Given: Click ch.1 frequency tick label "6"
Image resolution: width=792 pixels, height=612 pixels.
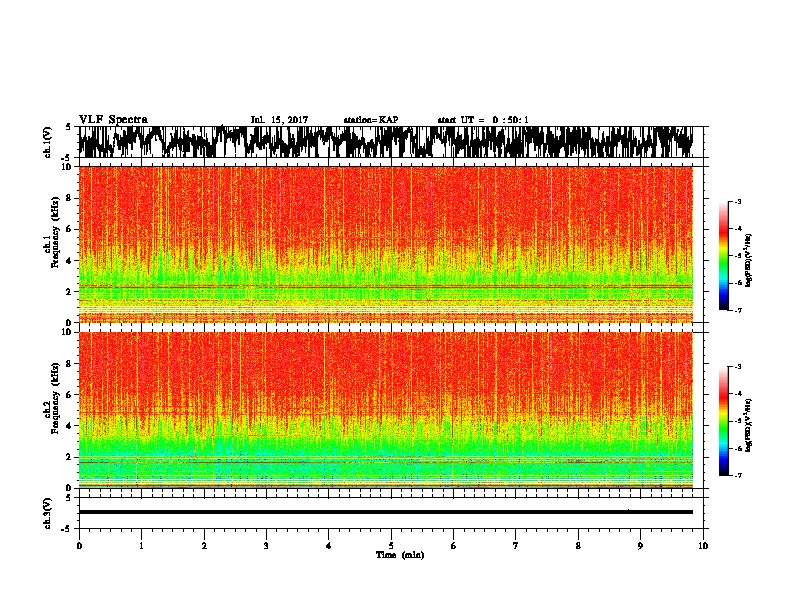Looking at the screenshot, I should [x=69, y=229].
